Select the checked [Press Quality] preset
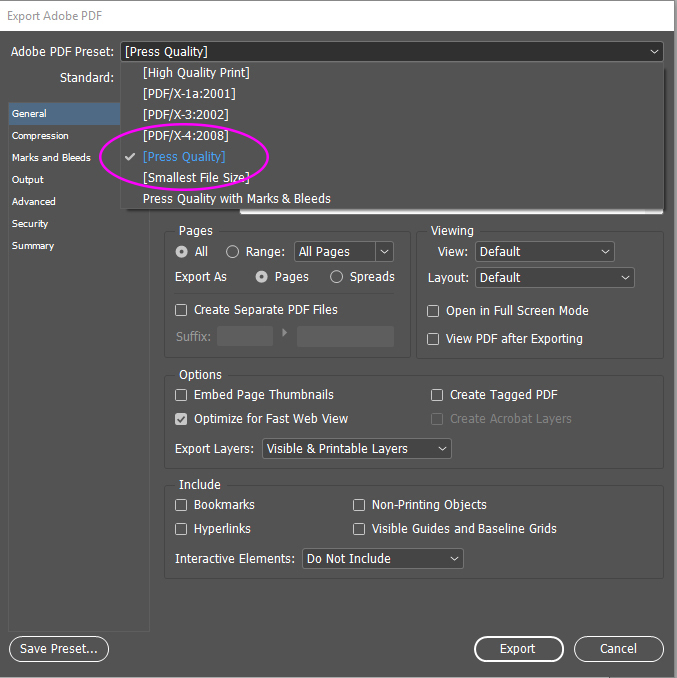 [392, 157]
